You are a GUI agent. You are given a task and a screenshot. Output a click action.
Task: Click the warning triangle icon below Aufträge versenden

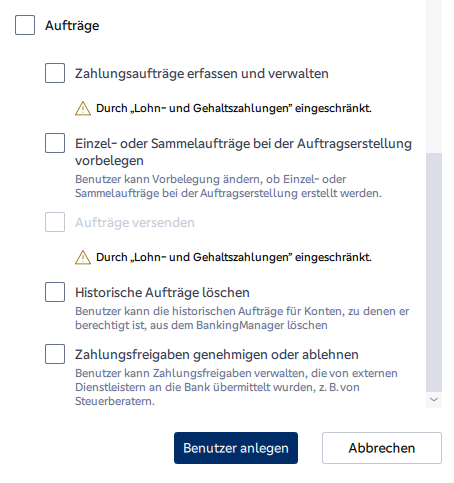[83, 258]
